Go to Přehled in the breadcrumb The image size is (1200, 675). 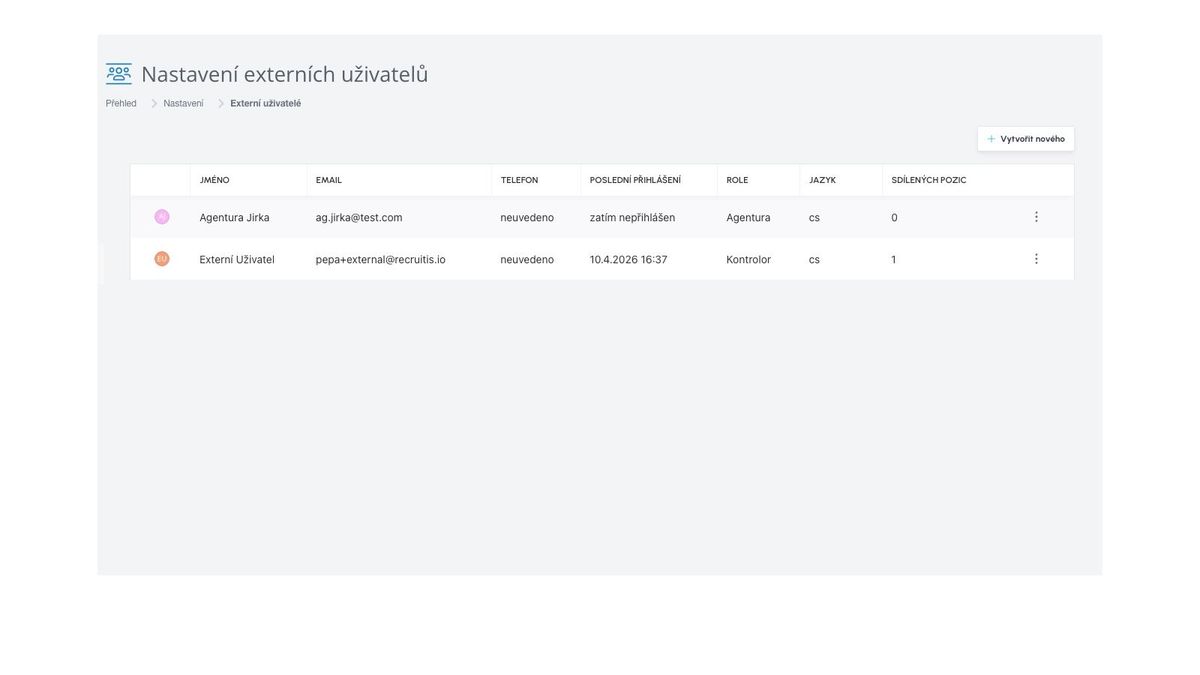(x=121, y=103)
